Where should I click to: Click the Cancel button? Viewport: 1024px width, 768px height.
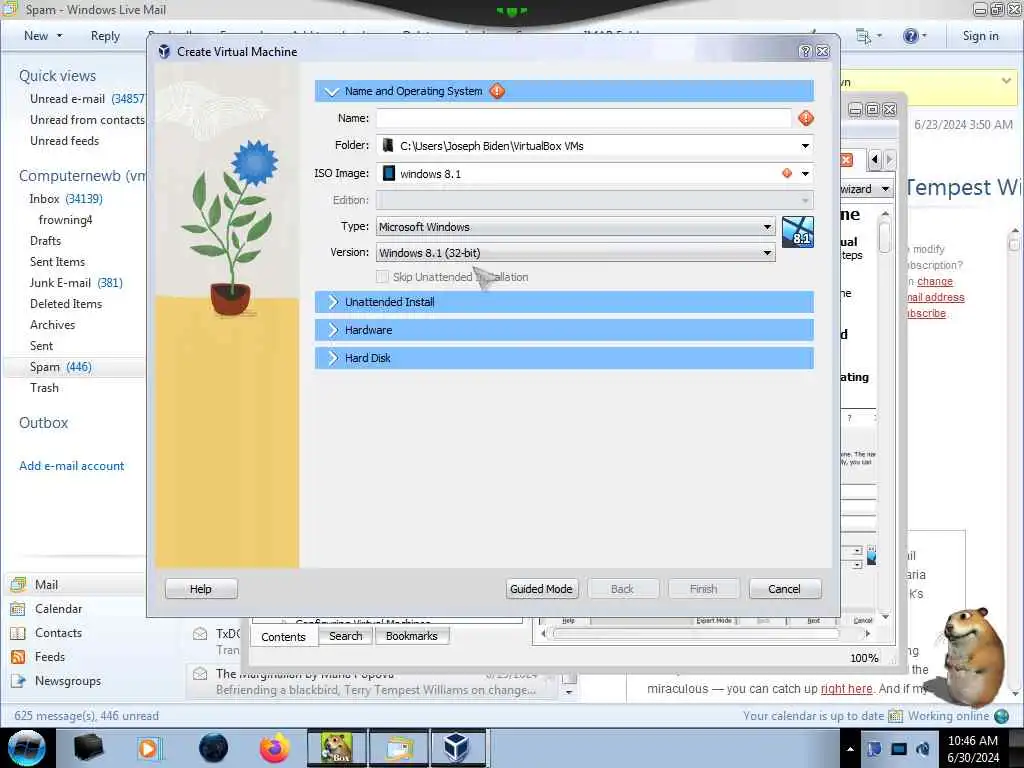click(x=784, y=589)
